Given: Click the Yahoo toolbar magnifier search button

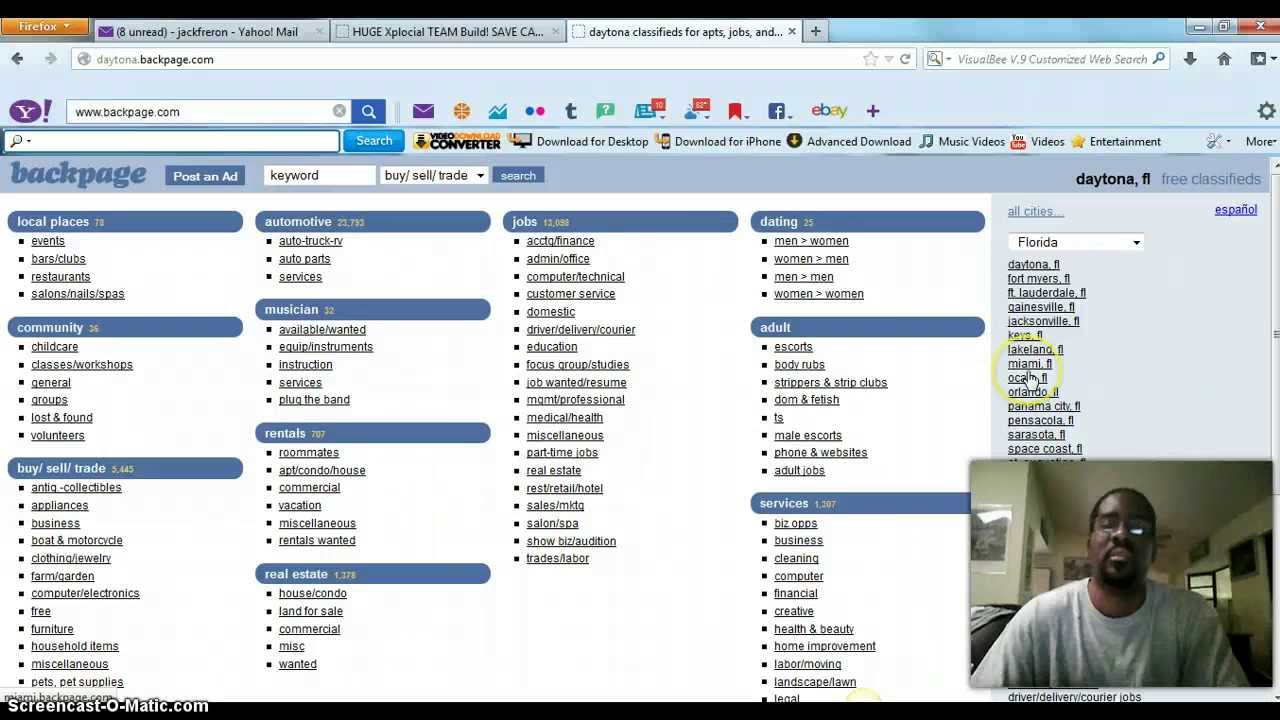Looking at the screenshot, I should click(x=369, y=111).
